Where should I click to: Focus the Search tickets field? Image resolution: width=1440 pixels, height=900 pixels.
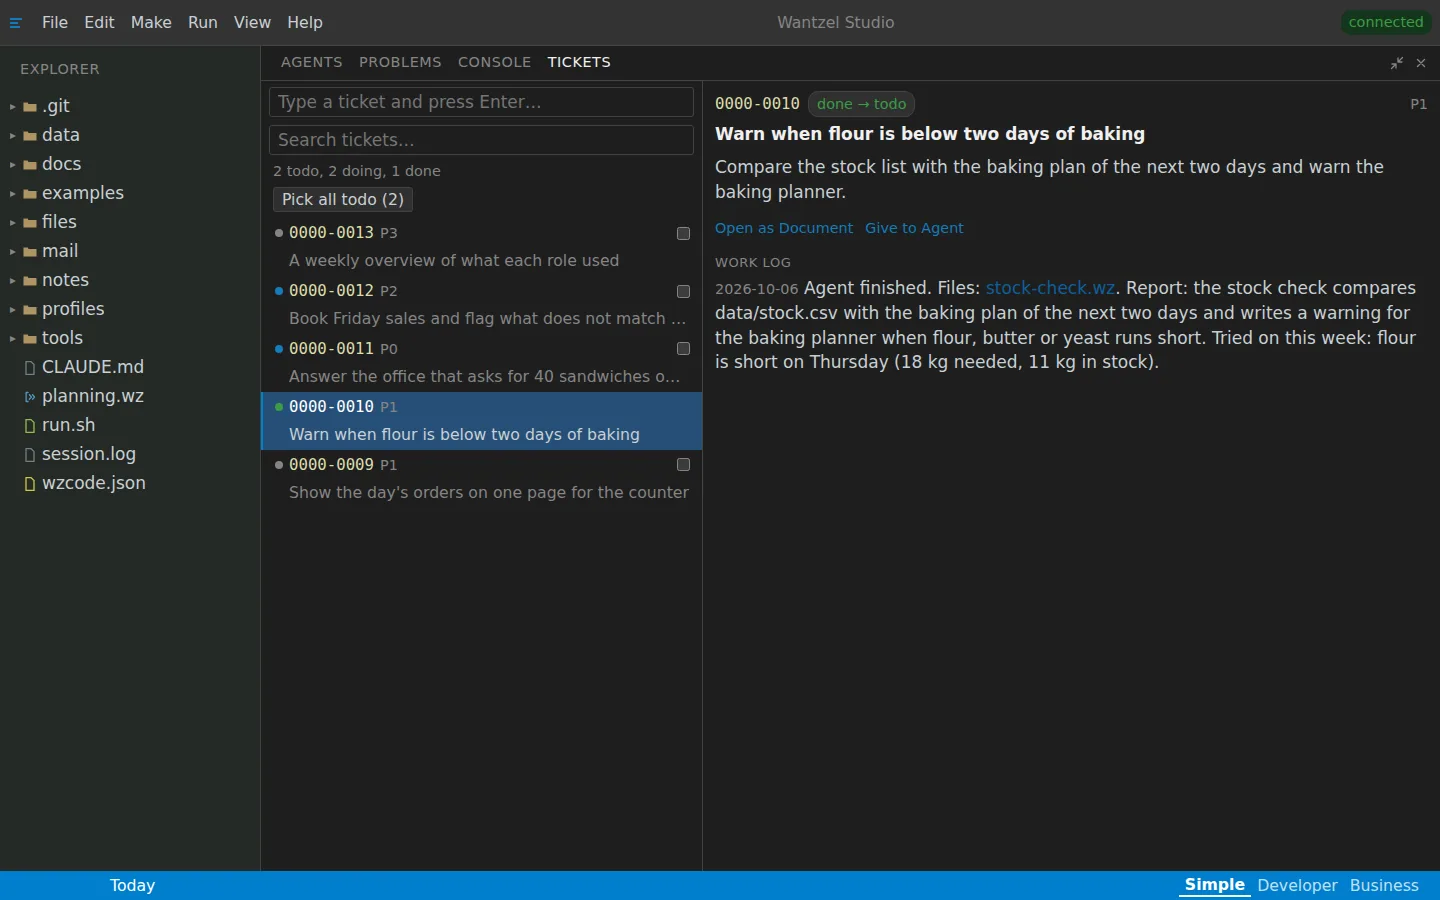pyautogui.click(x=481, y=140)
